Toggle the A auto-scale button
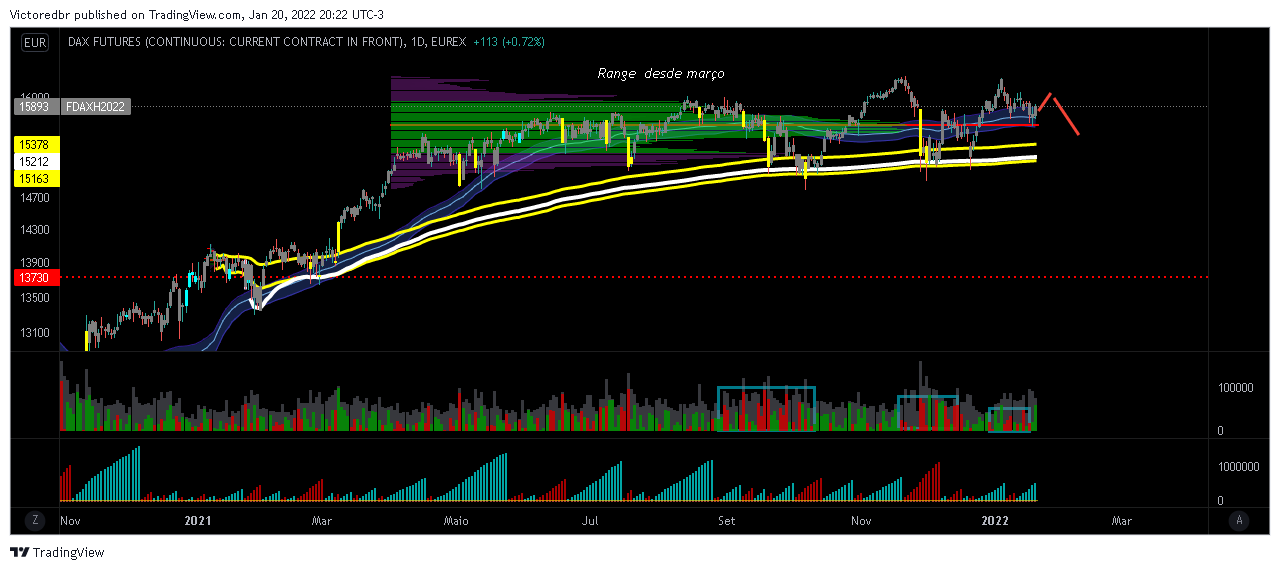Viewport: 1280px width, 570px height. [x=1240, y=520]
